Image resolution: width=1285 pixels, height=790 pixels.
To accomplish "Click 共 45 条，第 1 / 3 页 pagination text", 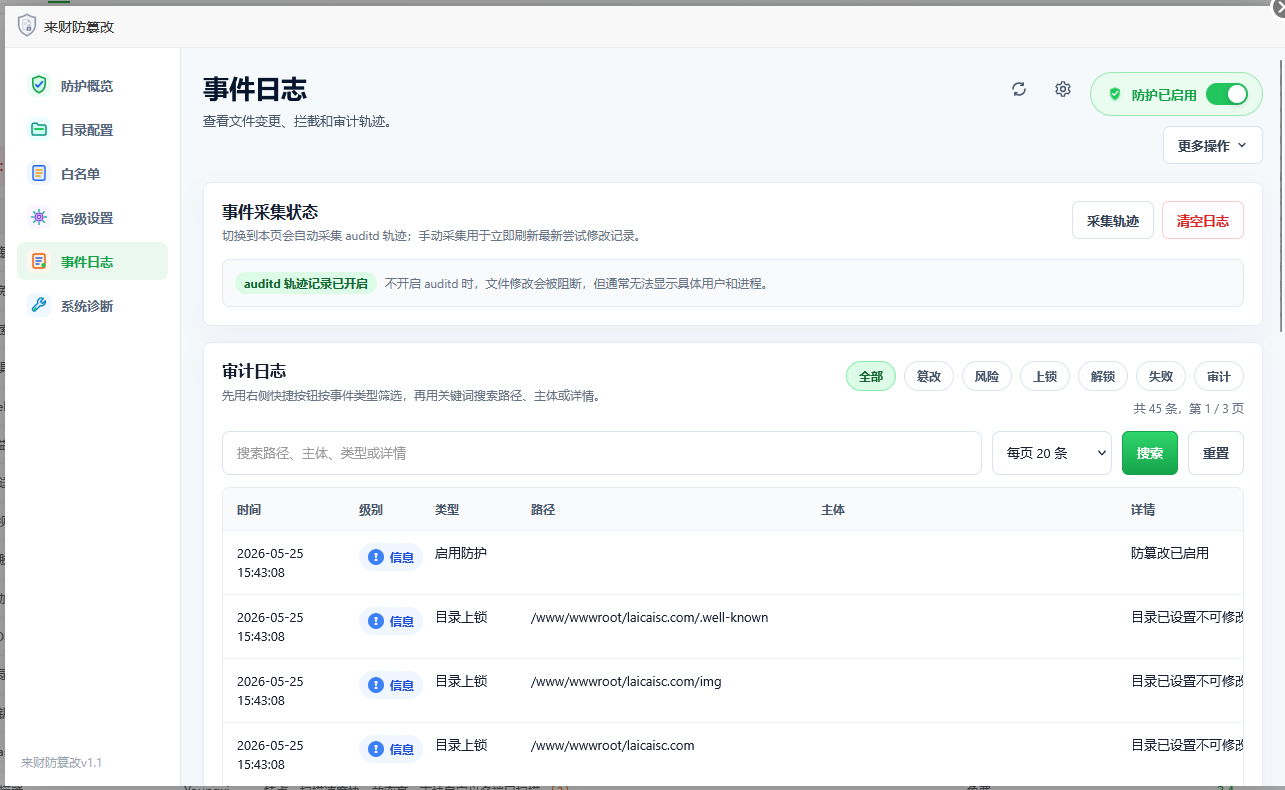I will coord(1188,408).
